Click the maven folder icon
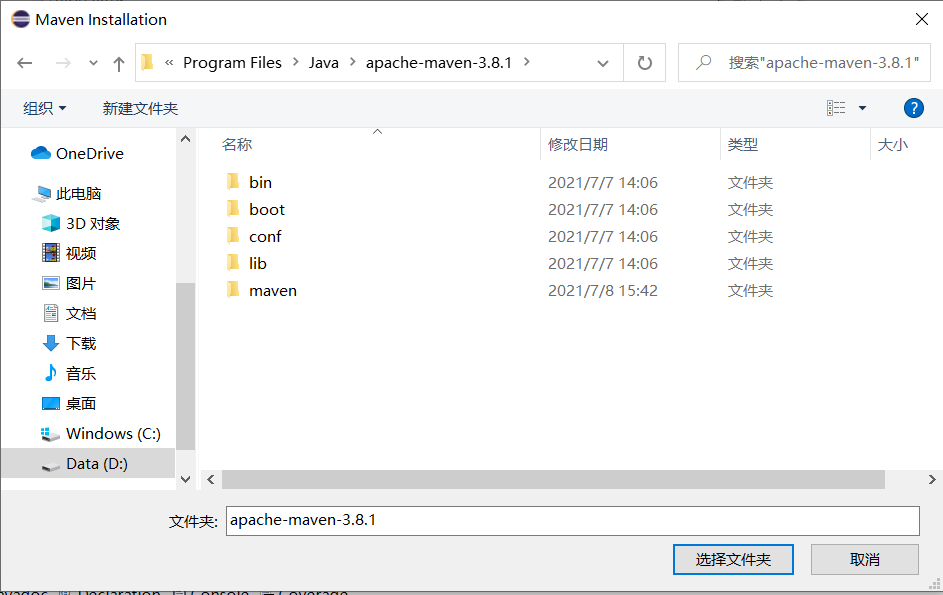This screenshot has width=943, height=595. click(x=233, y=290)
